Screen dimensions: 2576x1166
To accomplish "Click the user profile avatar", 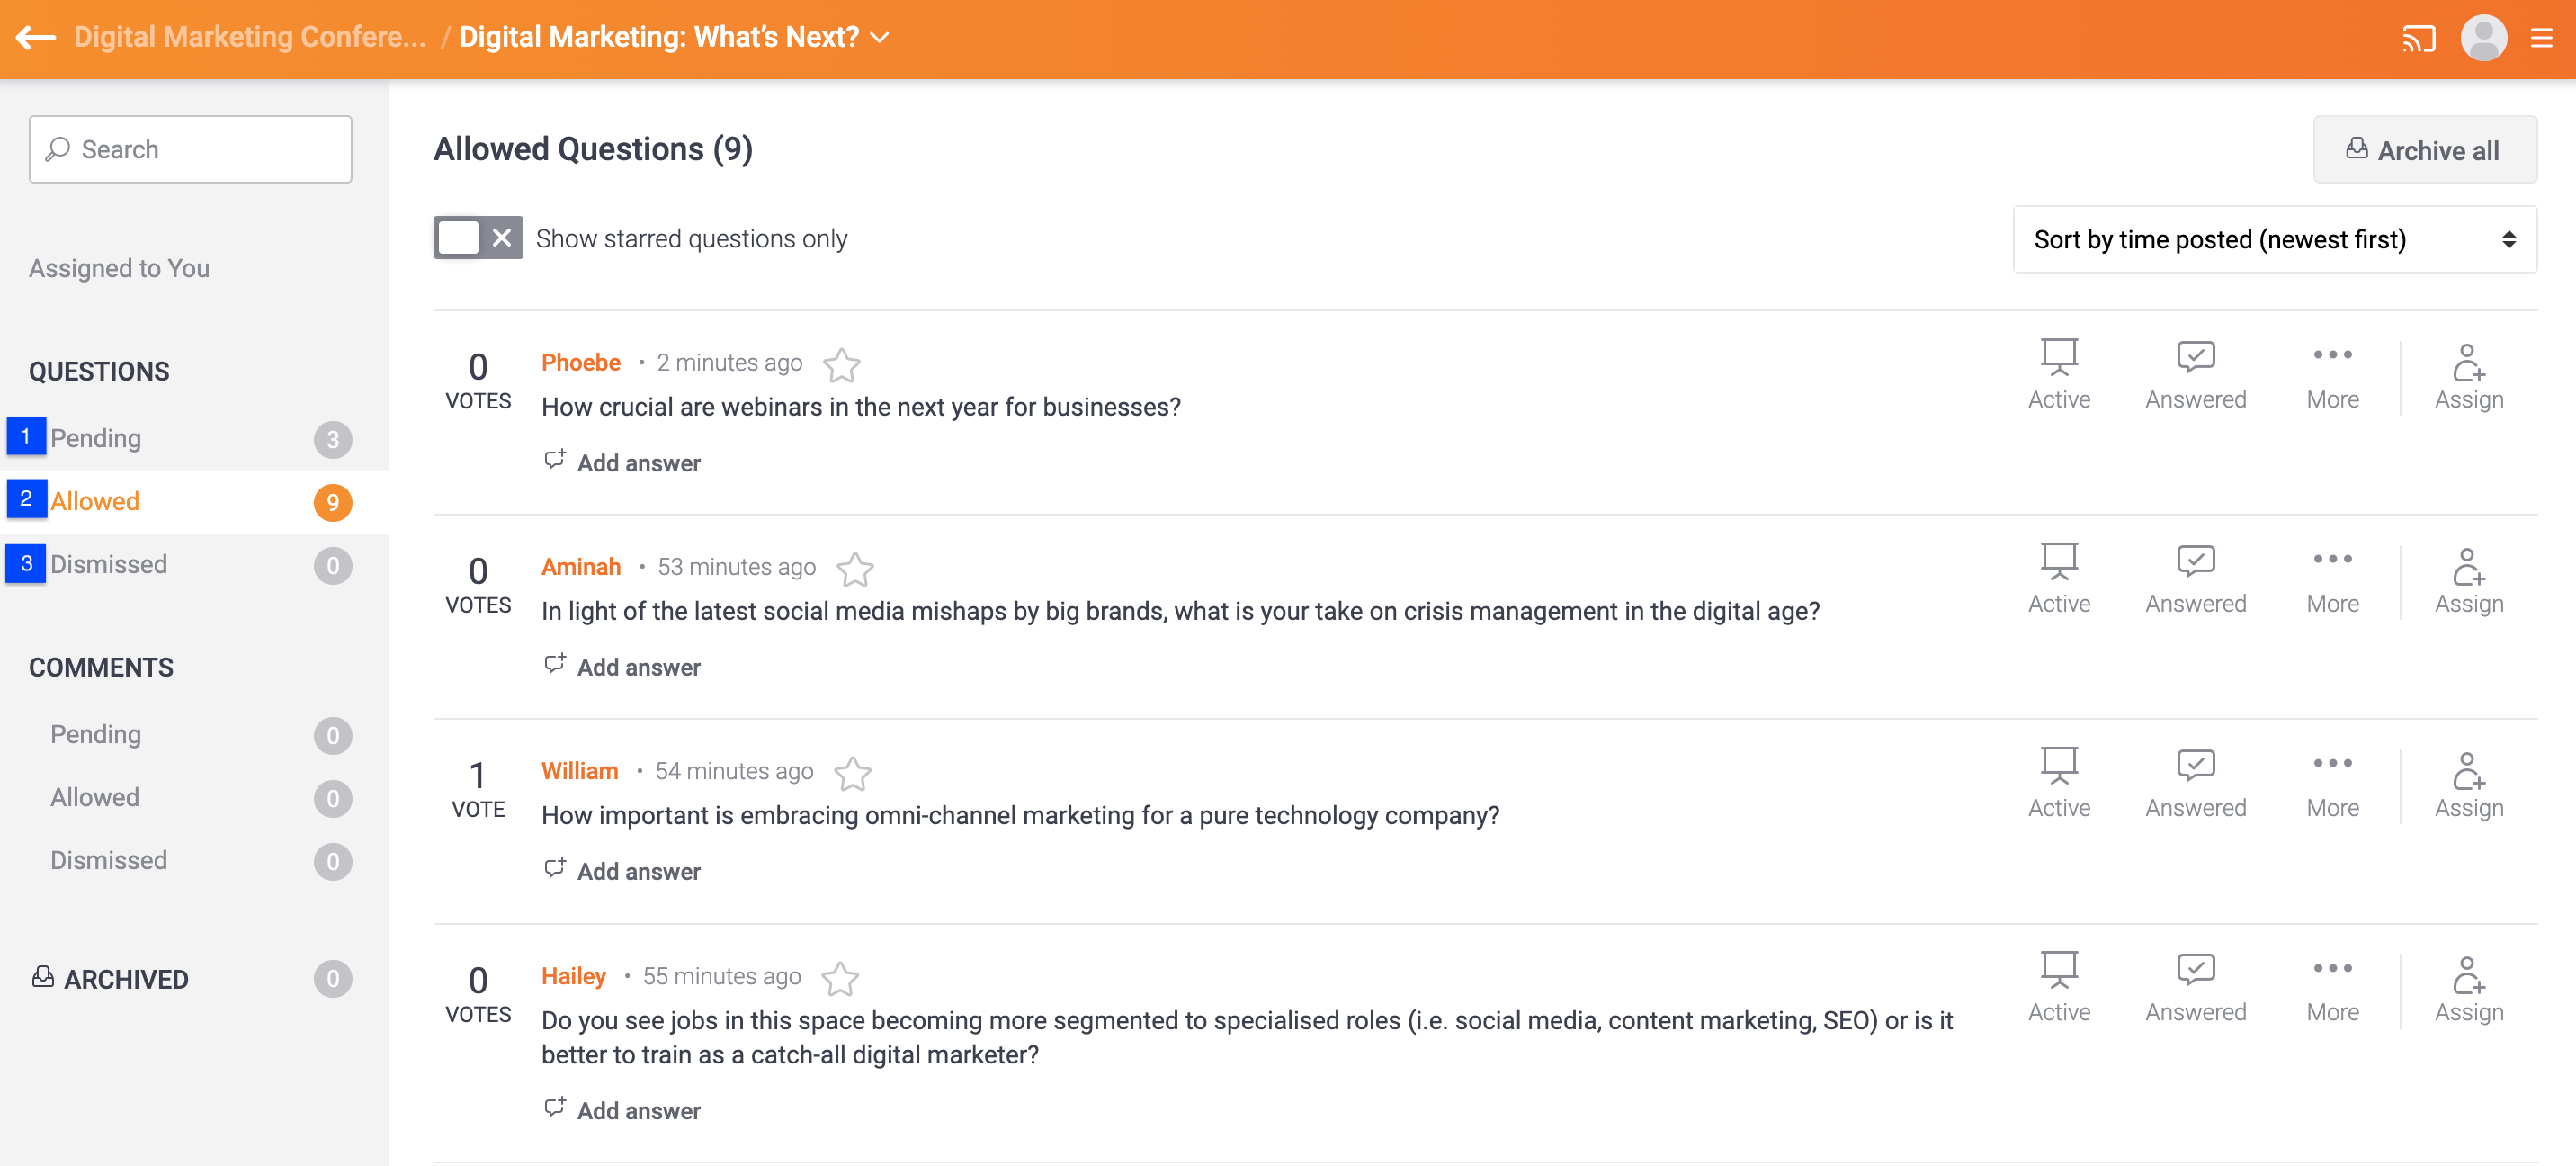I will point(2483,39).
